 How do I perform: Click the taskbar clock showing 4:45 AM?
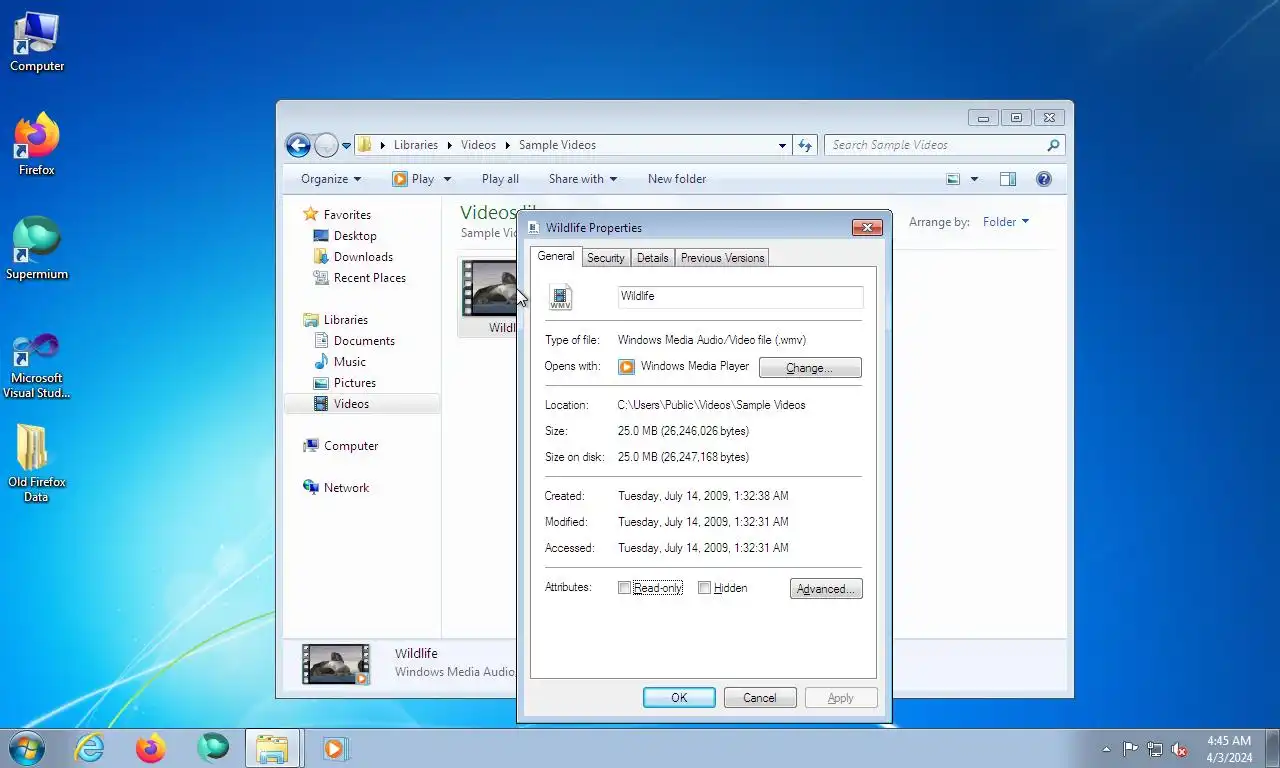(1229, 749)
